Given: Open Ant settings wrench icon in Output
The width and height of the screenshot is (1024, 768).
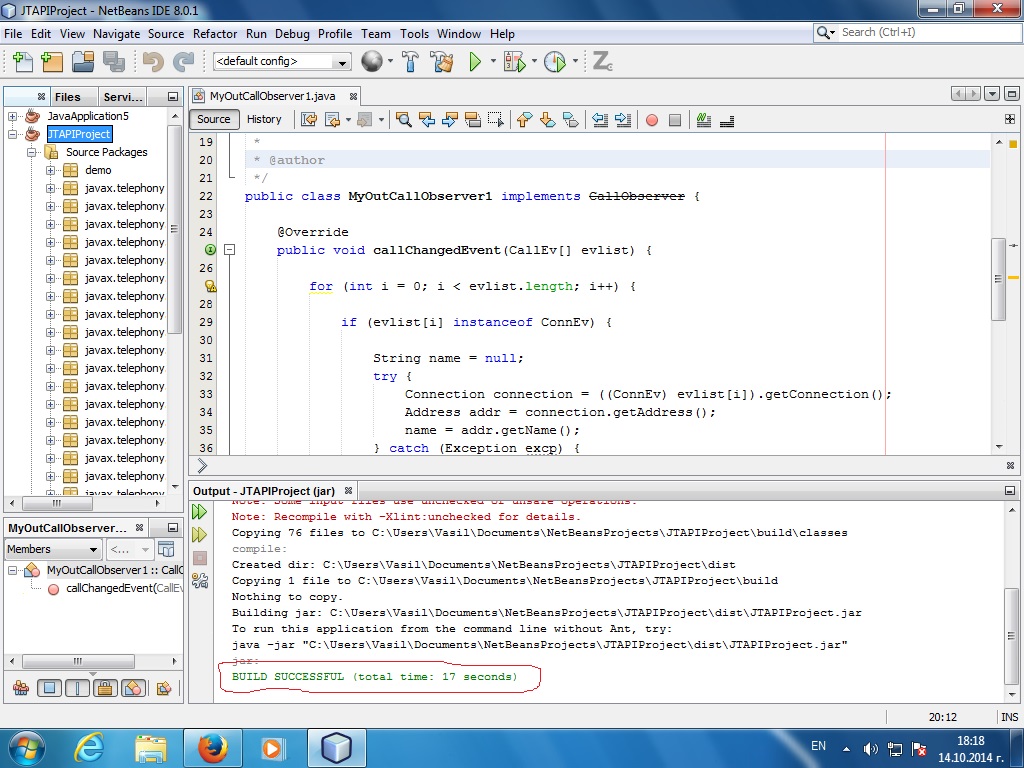Looking at the screenshot, I should pos(200,581).
